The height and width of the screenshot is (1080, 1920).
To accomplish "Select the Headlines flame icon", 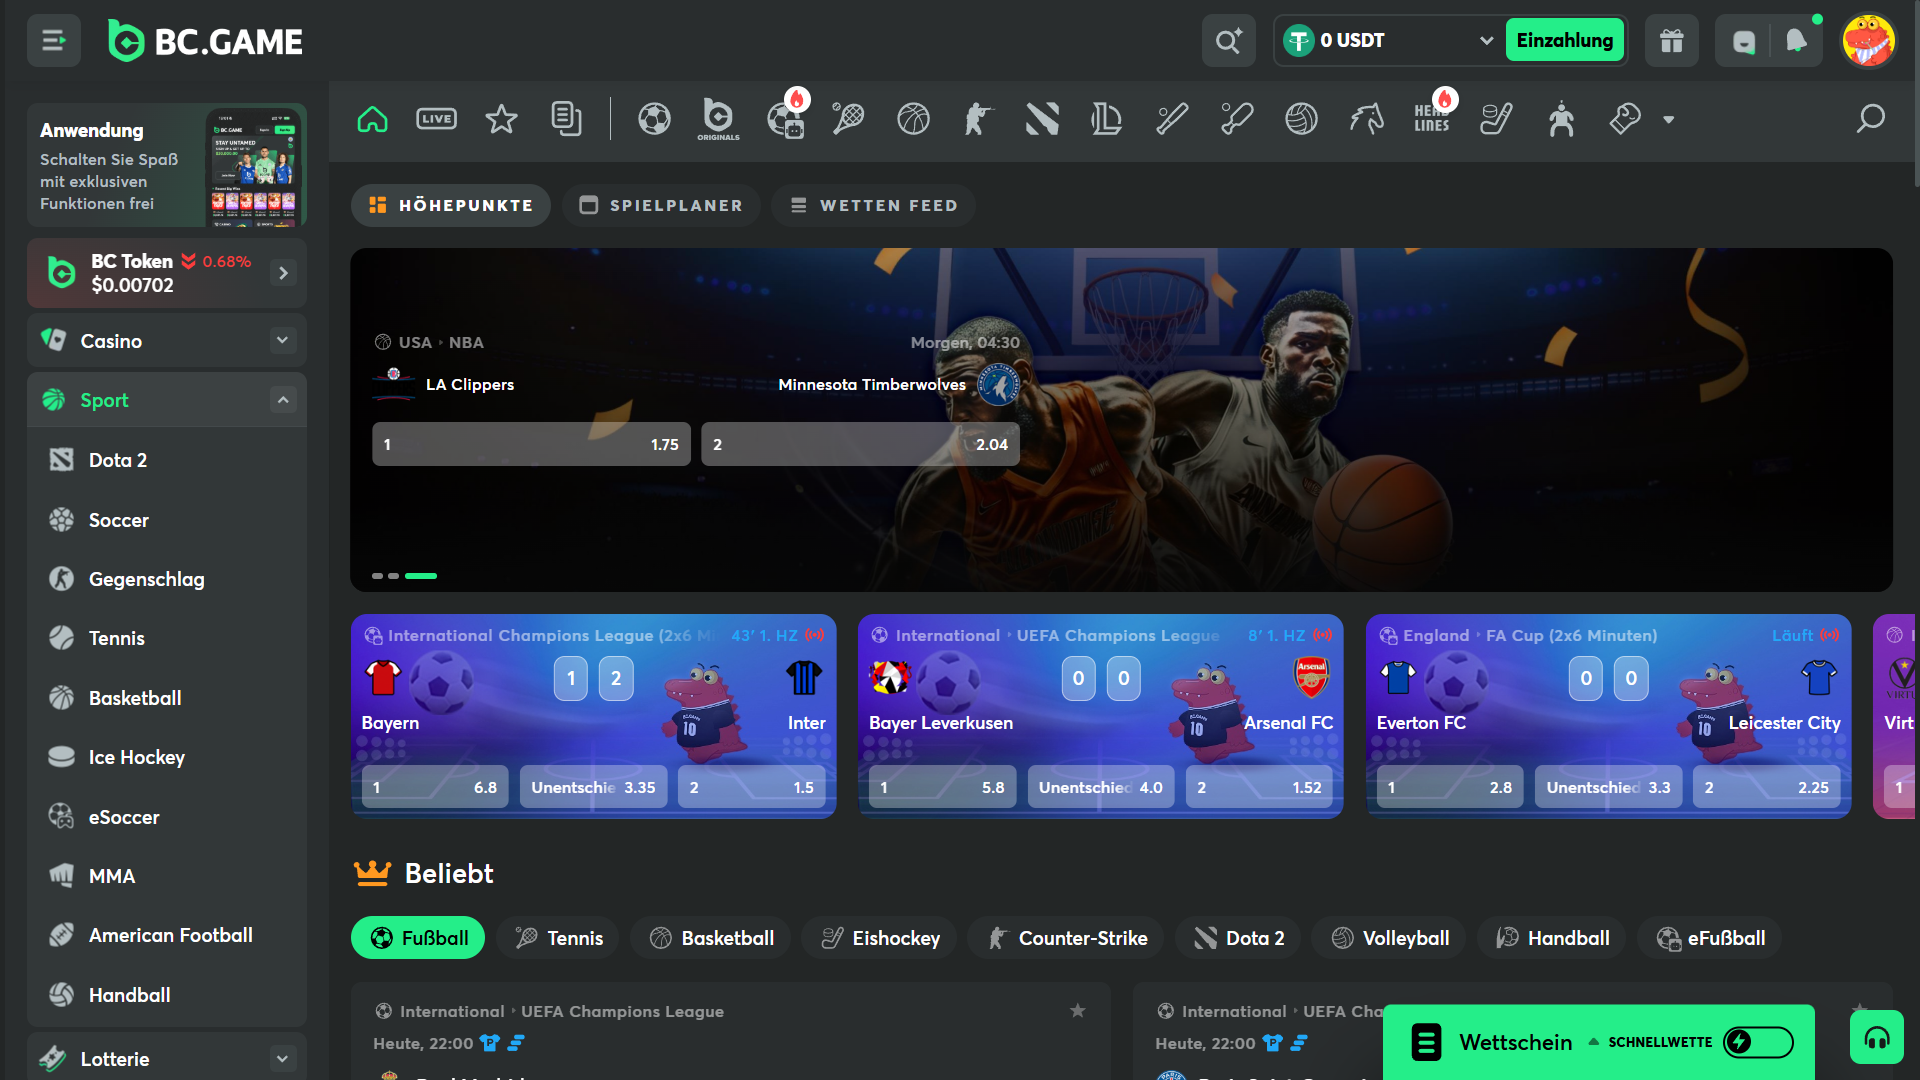I will (1434, 120).
